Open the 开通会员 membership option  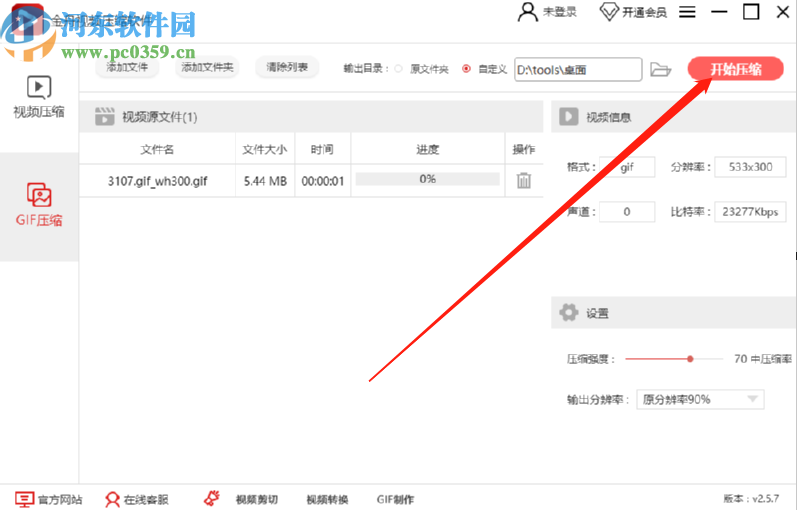coord(633,12)
